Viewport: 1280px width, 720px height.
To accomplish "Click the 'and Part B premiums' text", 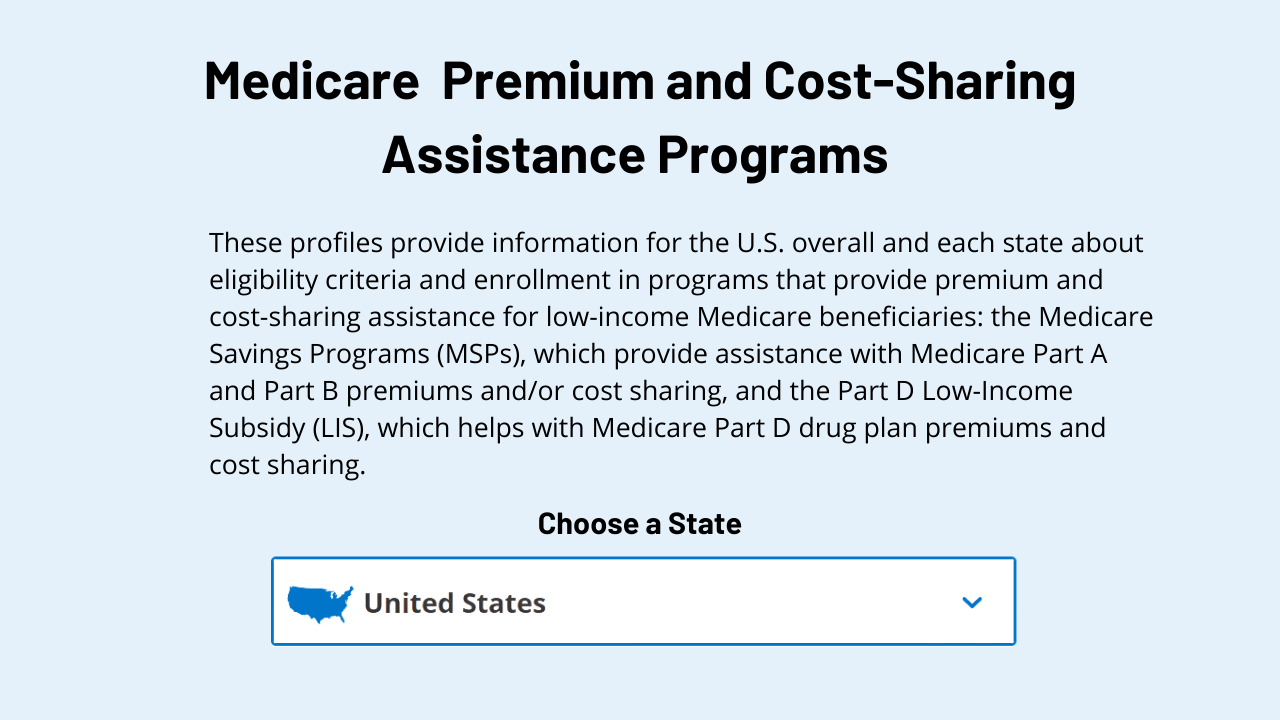I will (x=335, y=391).
